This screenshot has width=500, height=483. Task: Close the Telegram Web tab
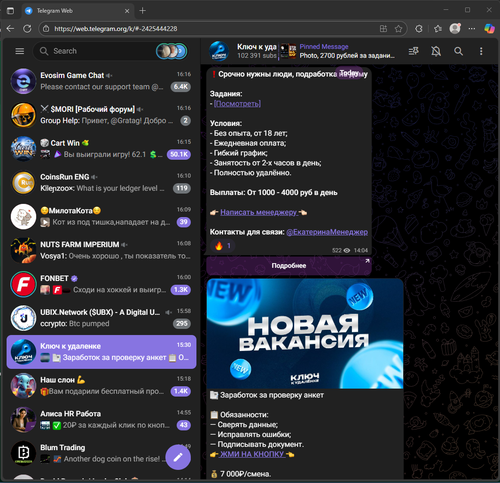coord(127,11)
